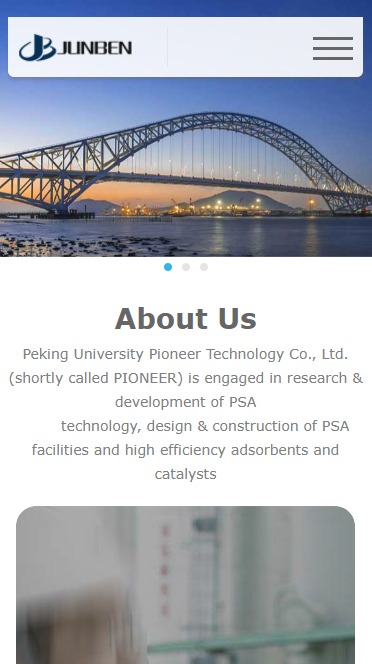Viewport: 372px width, 664px height.
Task: Click the JB emblem in logo
Action: tap(37, 47)
